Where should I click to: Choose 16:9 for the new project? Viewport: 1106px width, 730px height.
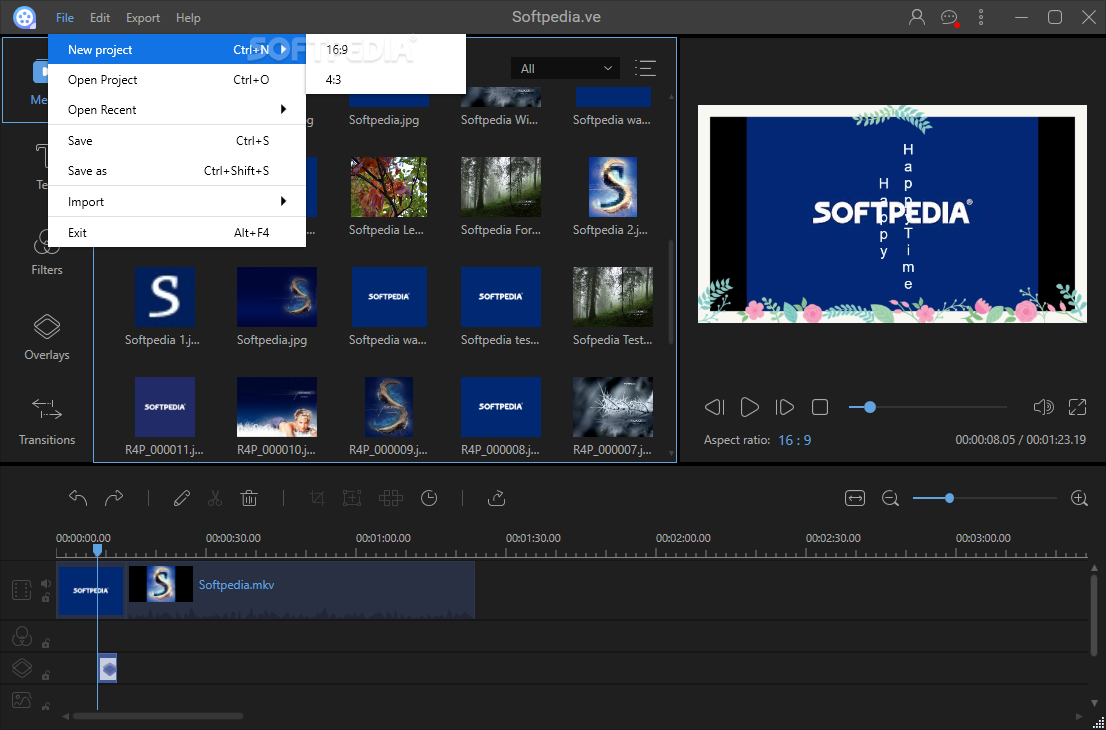pyautogui.click(x=386, y=49)
